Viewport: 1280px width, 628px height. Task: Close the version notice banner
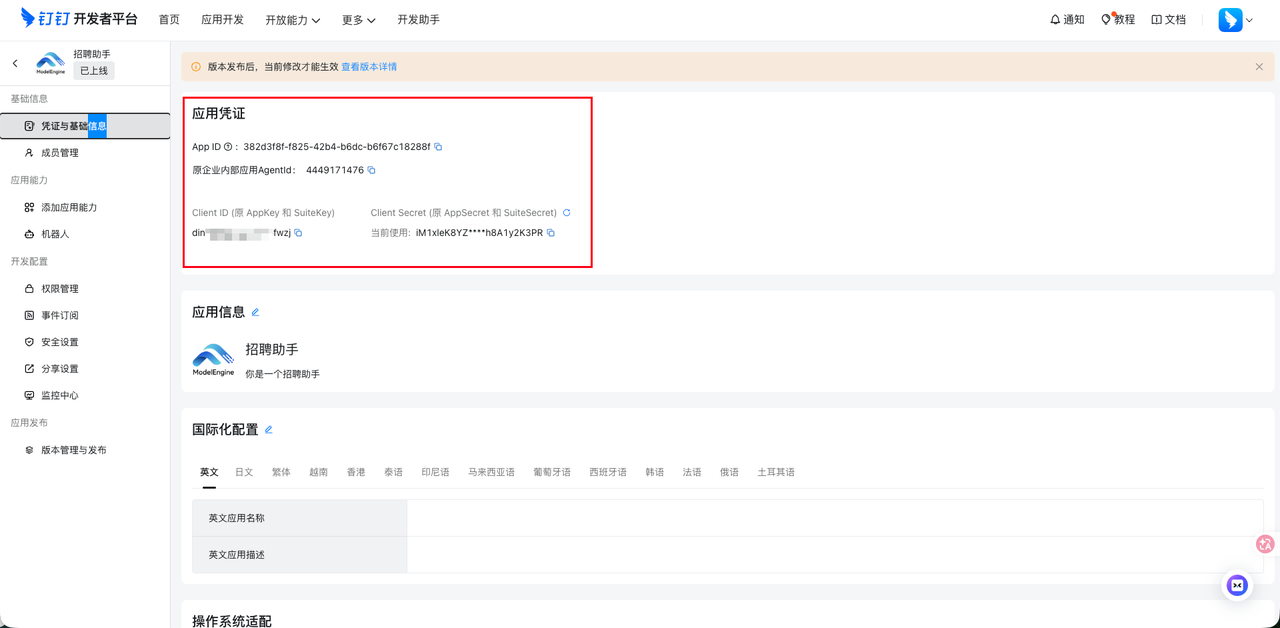tap(1259, 67)
